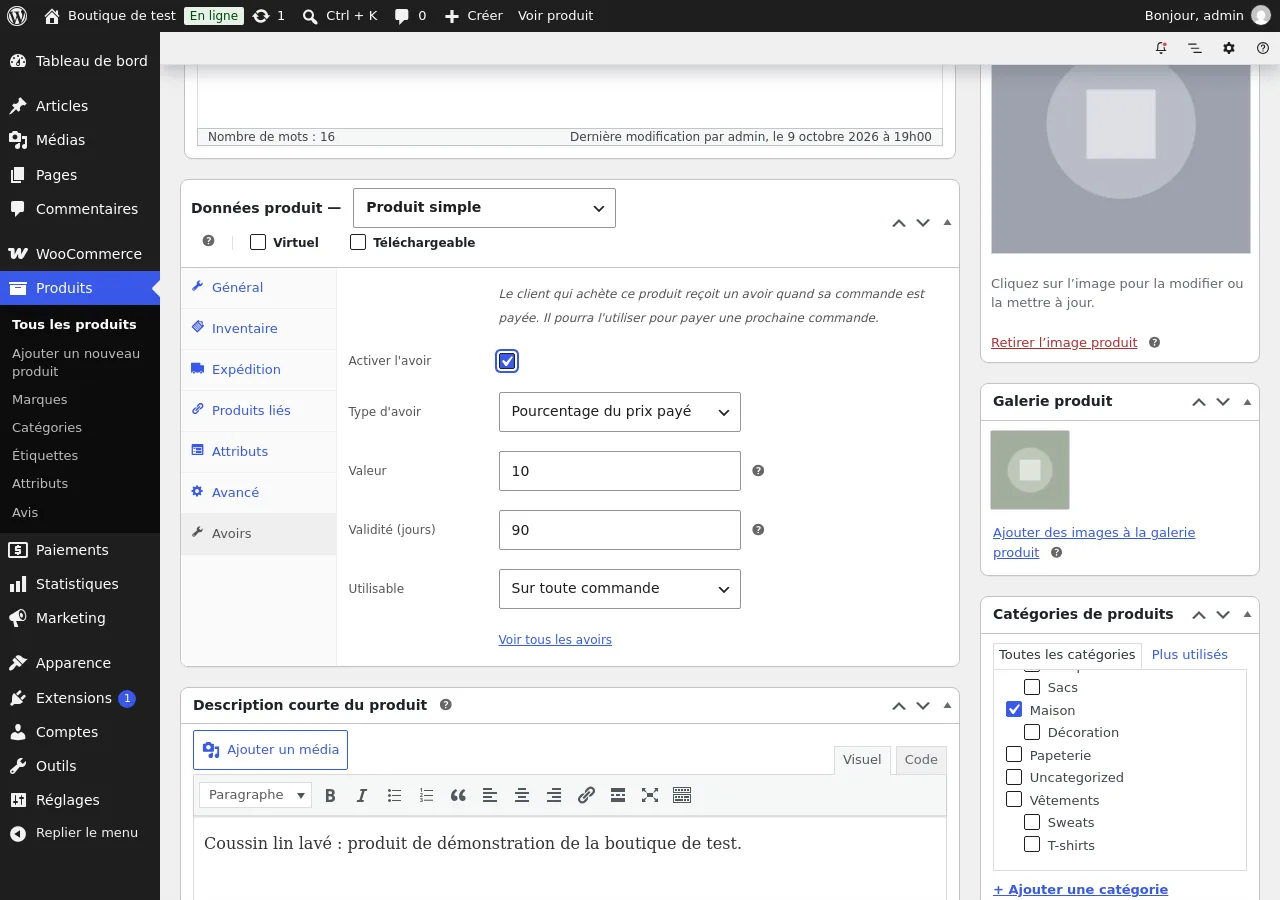Screen dimensions: 1280x900
Task: Click the gallery product thumbnail
Action: click(1030, 470)
